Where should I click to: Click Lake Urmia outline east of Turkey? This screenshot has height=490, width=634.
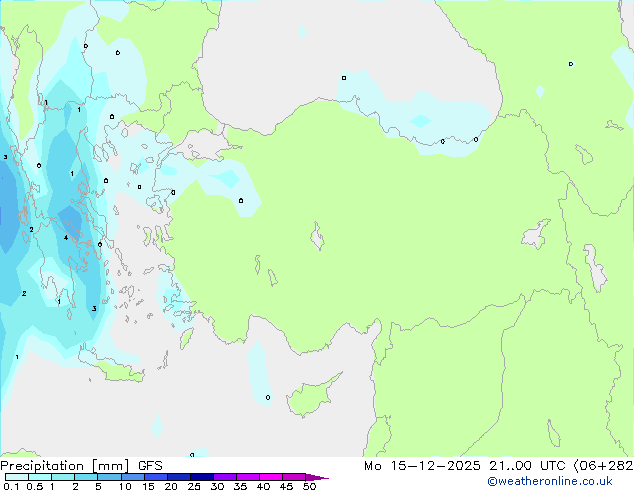pyautogui.click(x=595, y=268)
